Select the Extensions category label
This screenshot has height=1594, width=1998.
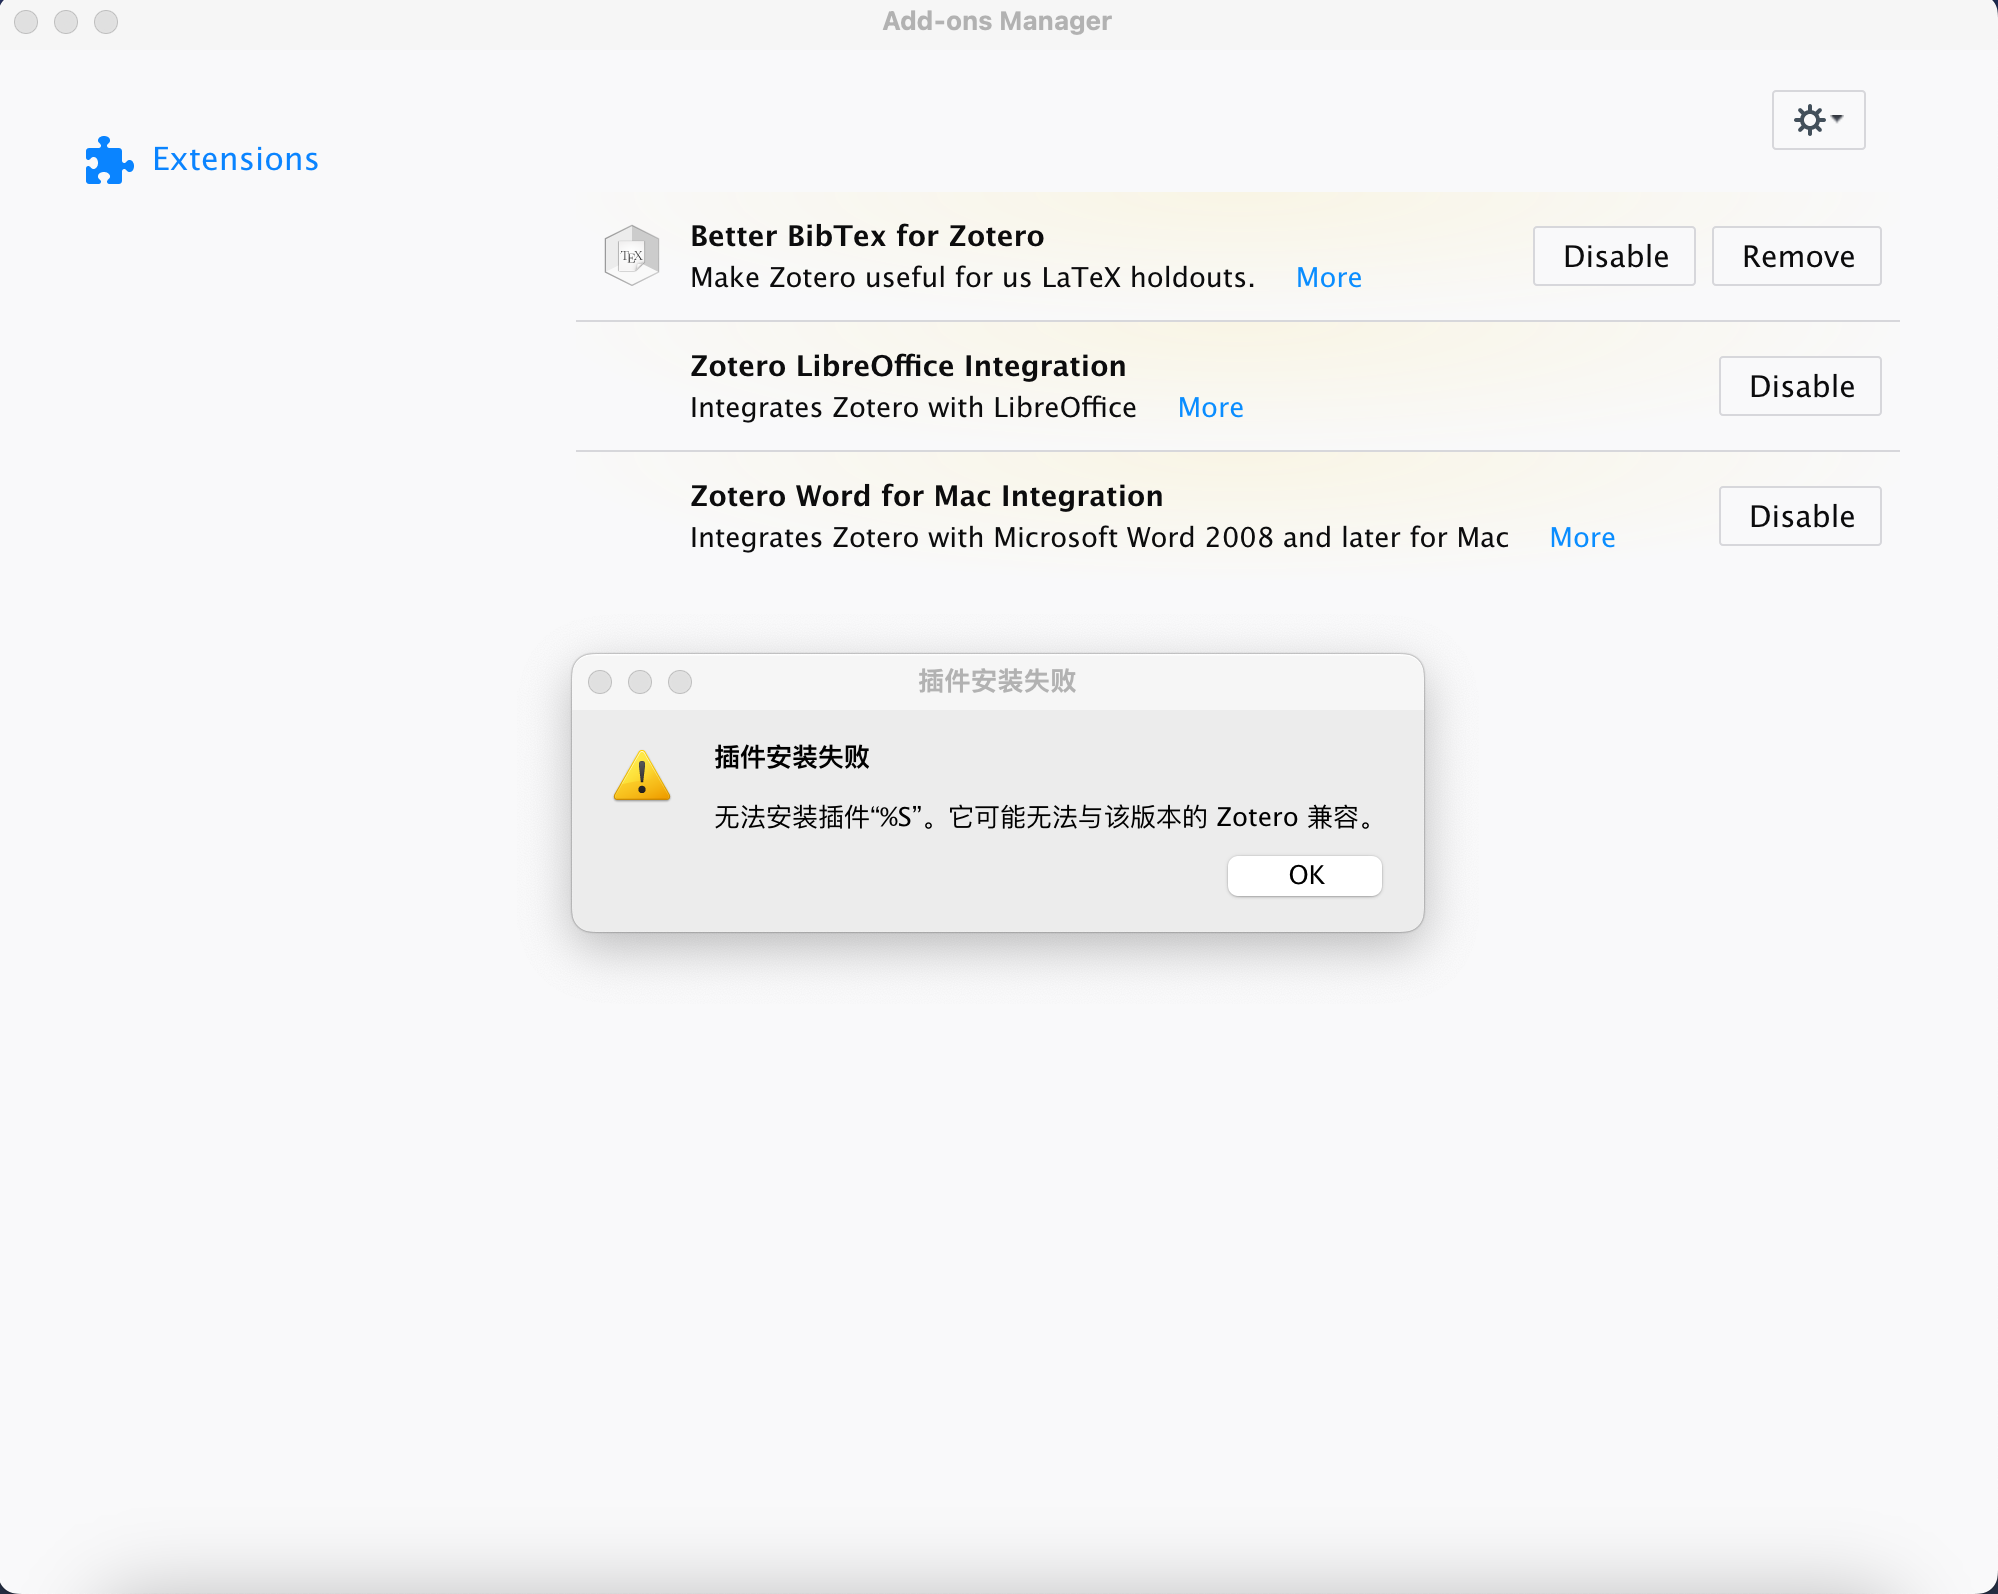pyautogui.click(x=235, y=158)
